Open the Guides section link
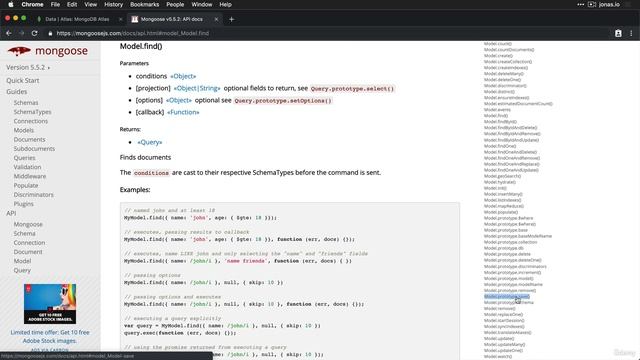 pyautogui.click(x=16, y=92)
